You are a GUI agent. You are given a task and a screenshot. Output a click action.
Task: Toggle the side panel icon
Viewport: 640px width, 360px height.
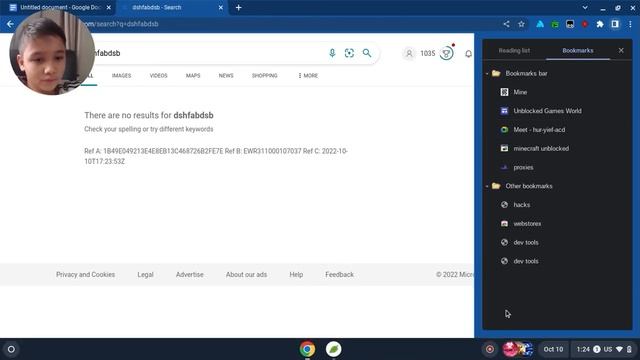[615, 24]
